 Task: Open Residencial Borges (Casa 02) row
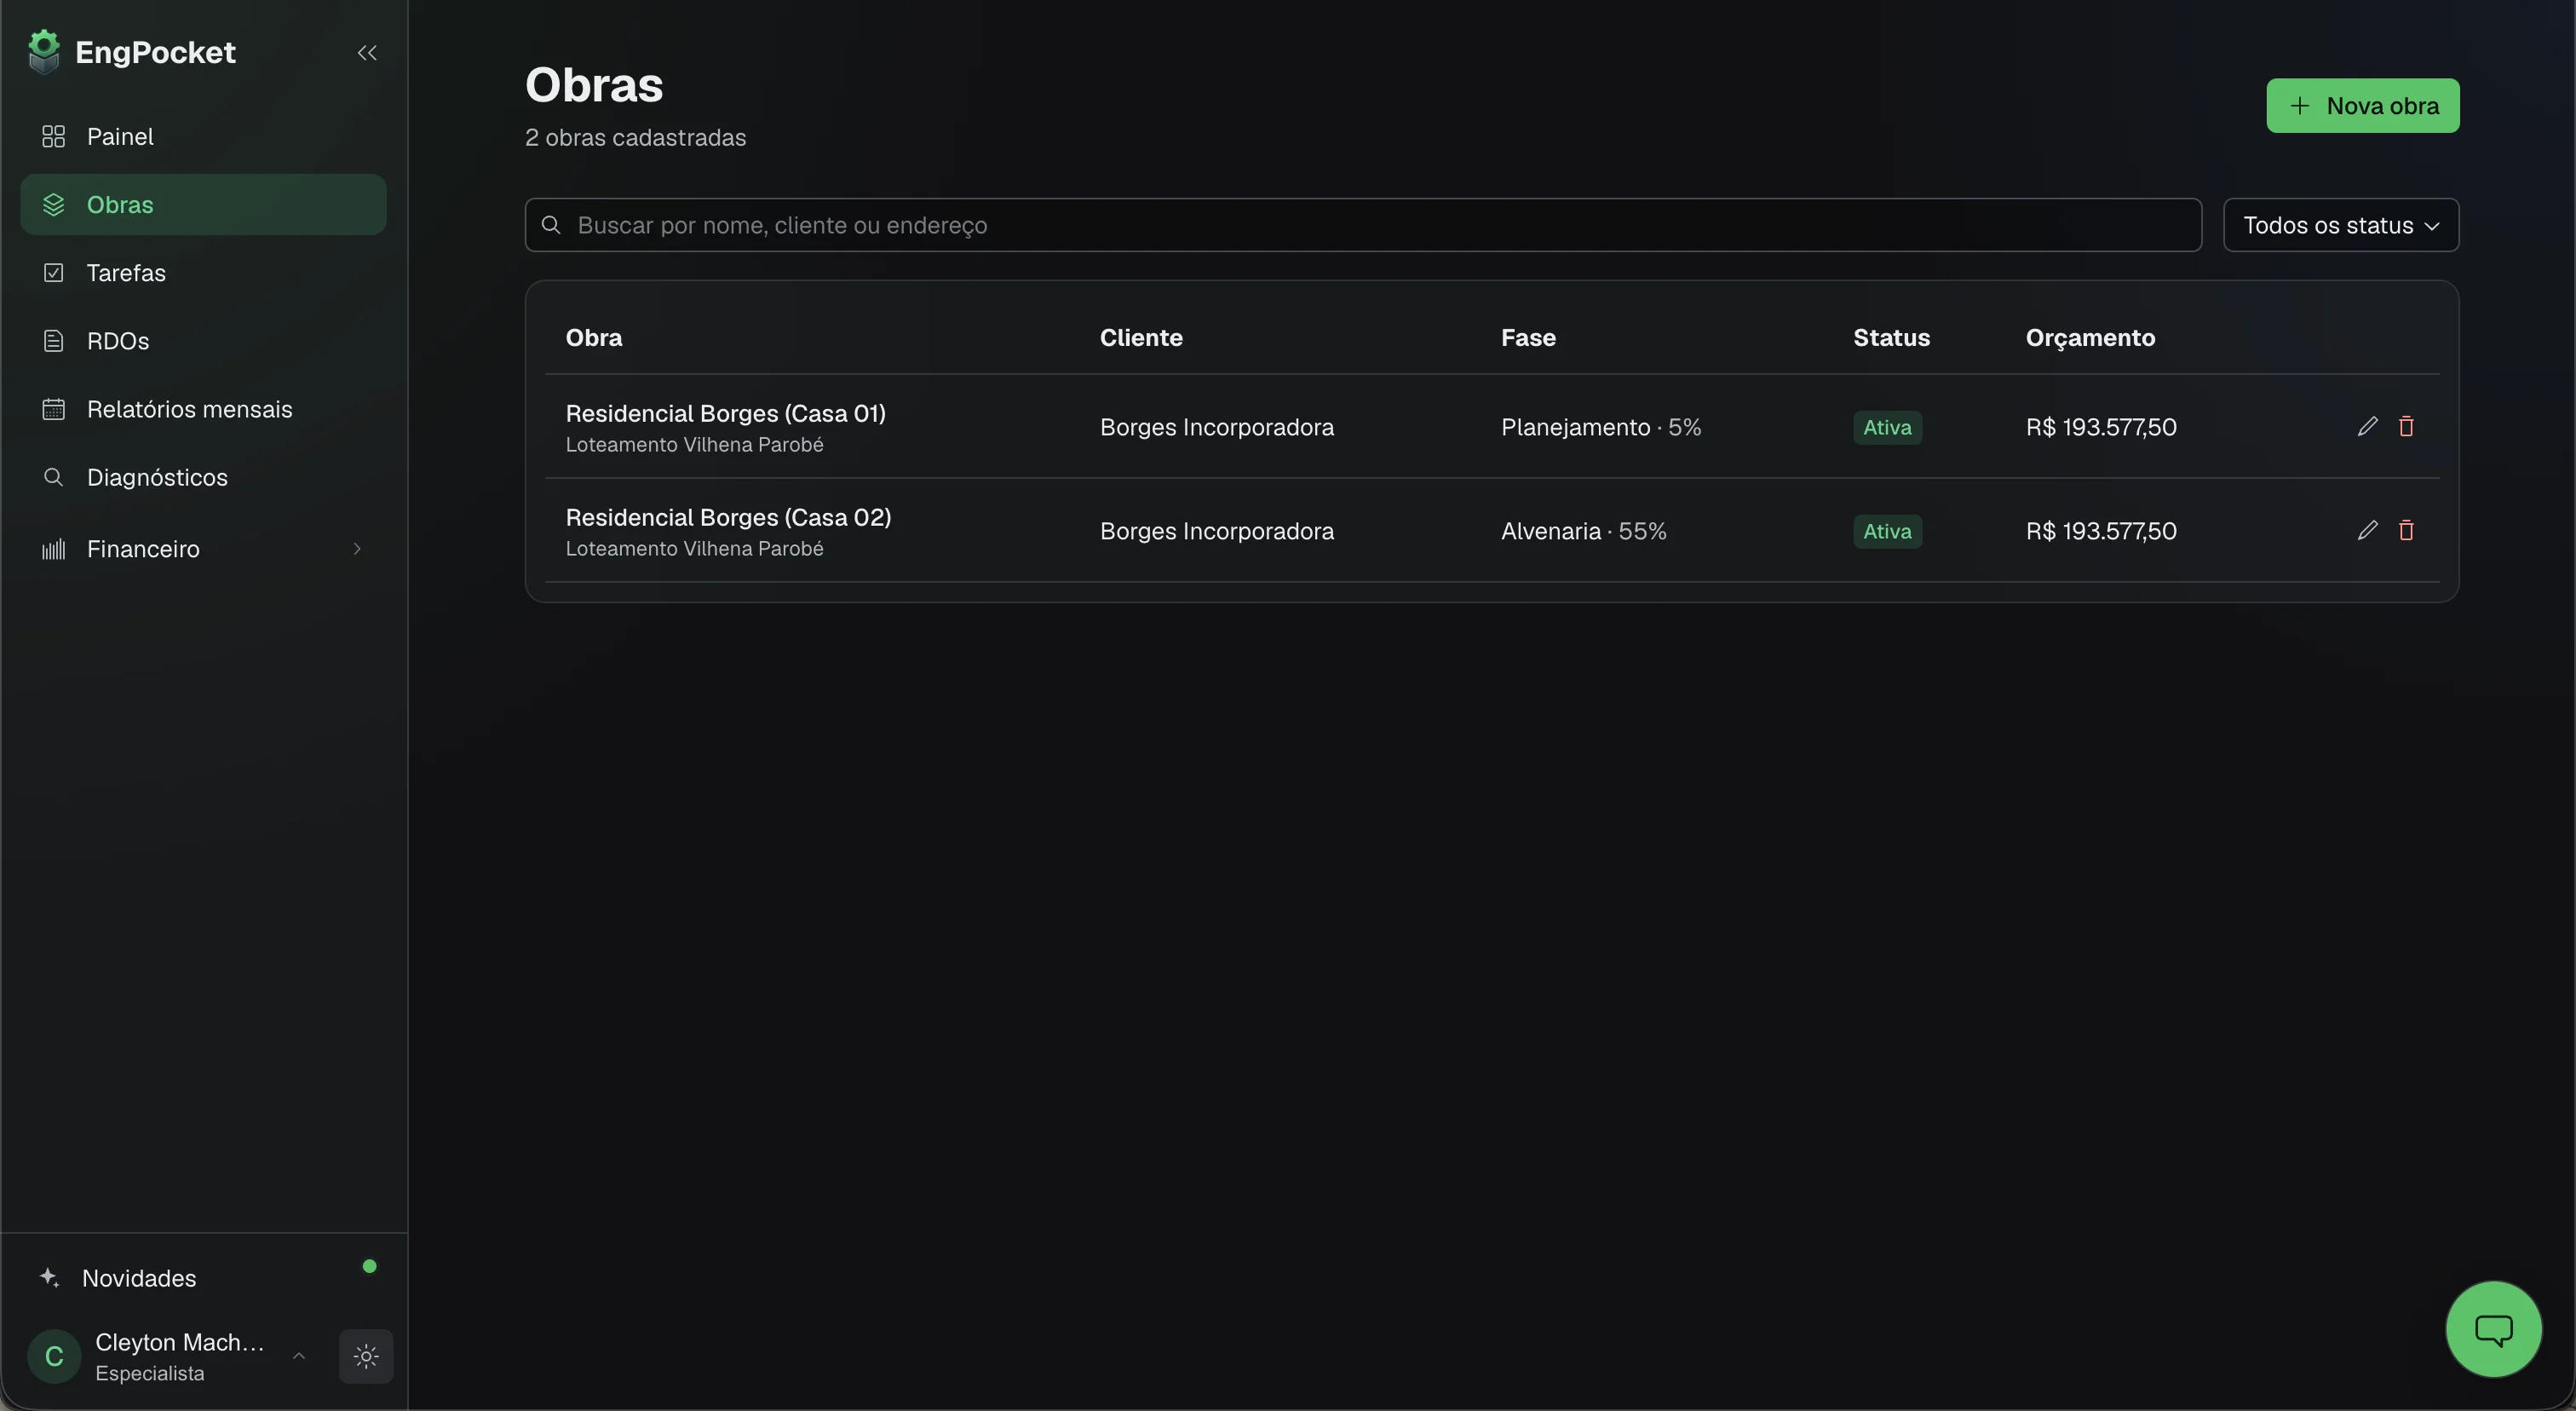[x=1492, y=531]
